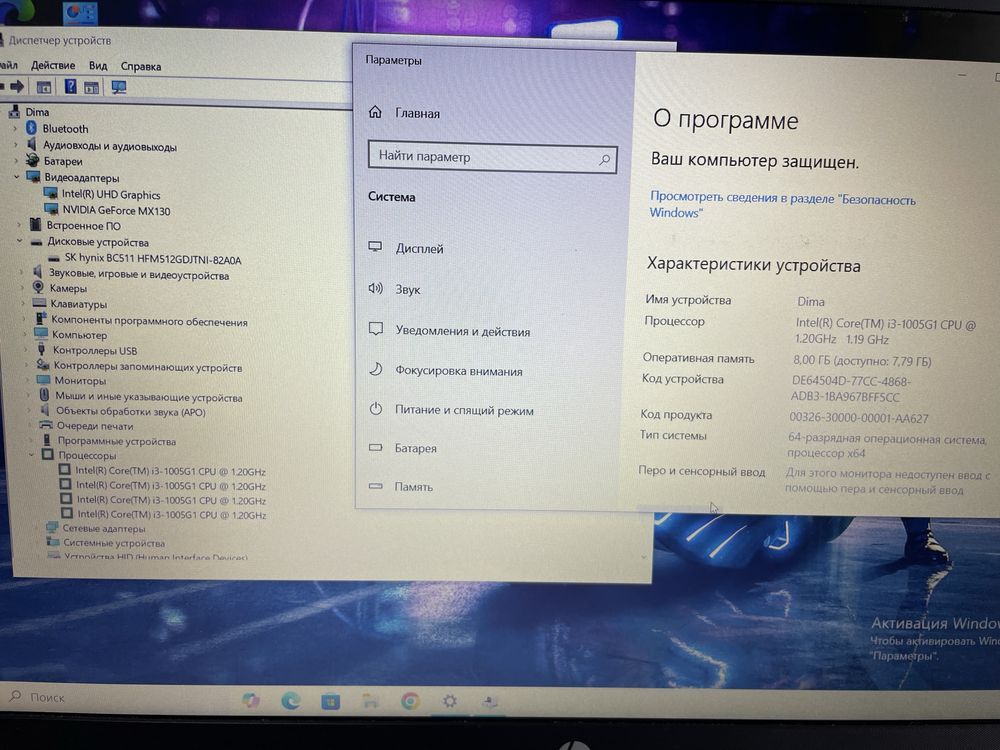Open Дисплей settings page
This screenshot has height=750, width=1000.
click(x=419, y=249)
